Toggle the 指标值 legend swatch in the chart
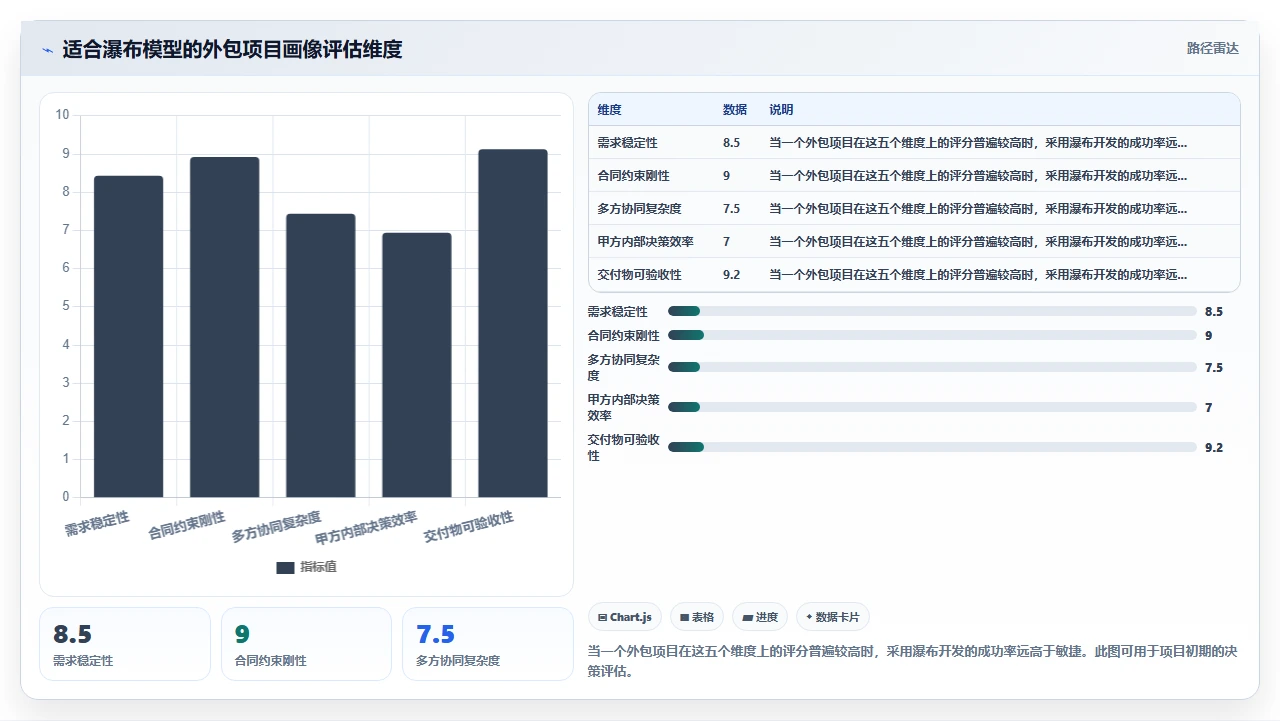The image size is (1280, 721). 285,567
